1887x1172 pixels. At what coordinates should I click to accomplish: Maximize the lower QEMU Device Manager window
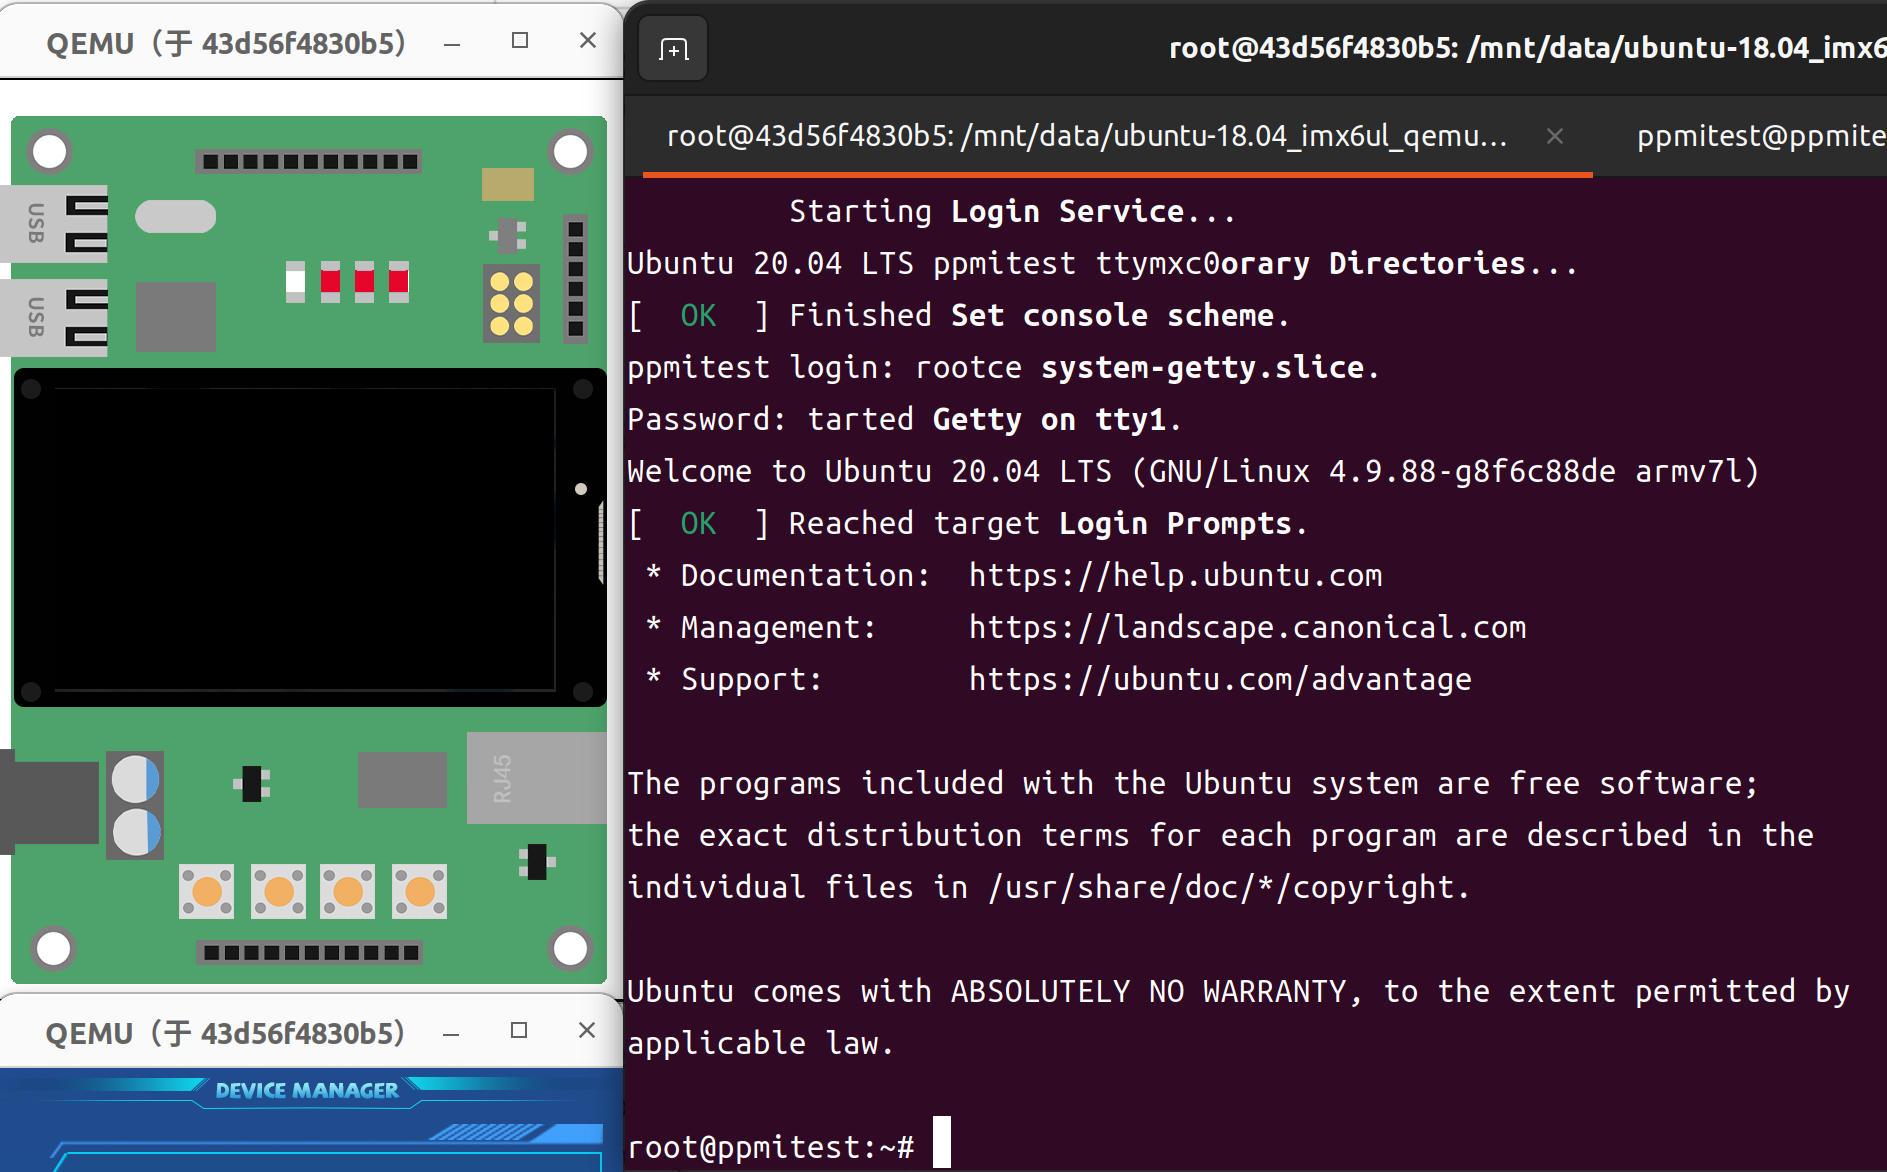[x=518, y=1030]
